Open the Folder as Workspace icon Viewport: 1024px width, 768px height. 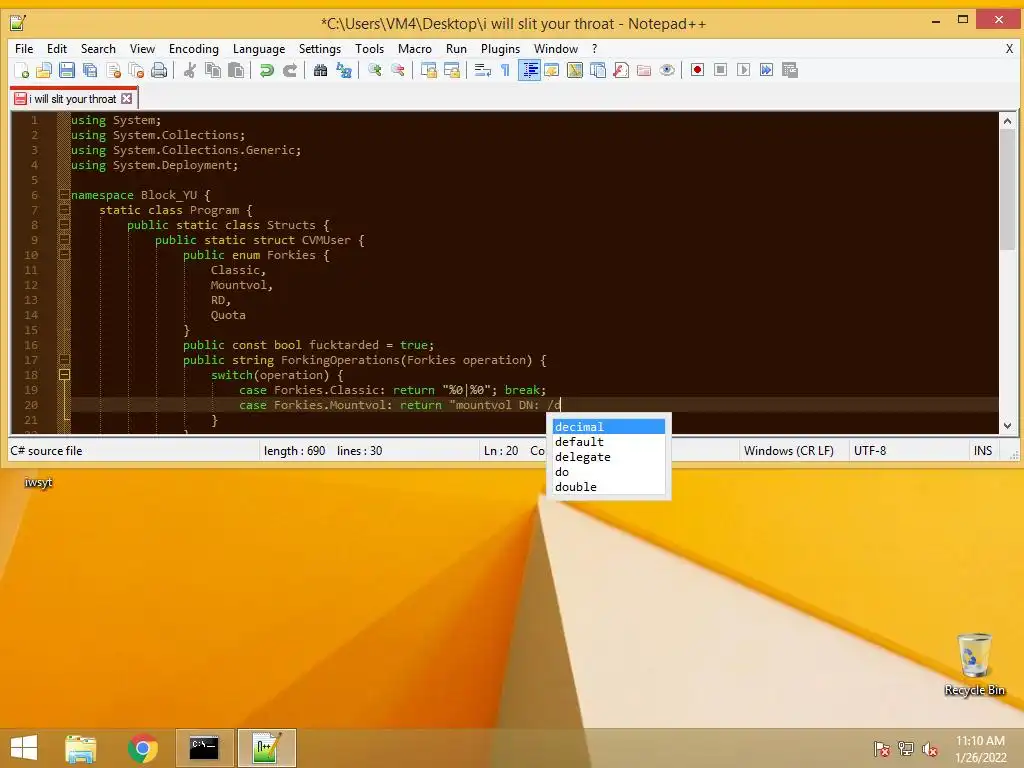644,70
